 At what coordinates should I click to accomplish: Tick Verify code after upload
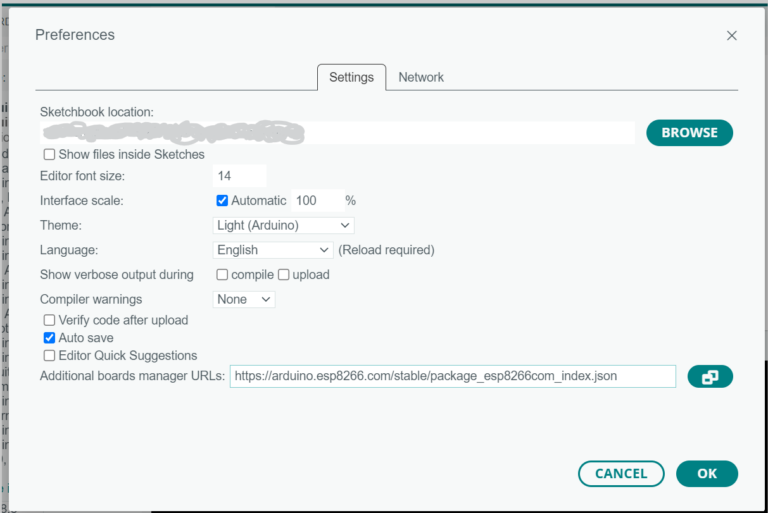click(49, 321)
